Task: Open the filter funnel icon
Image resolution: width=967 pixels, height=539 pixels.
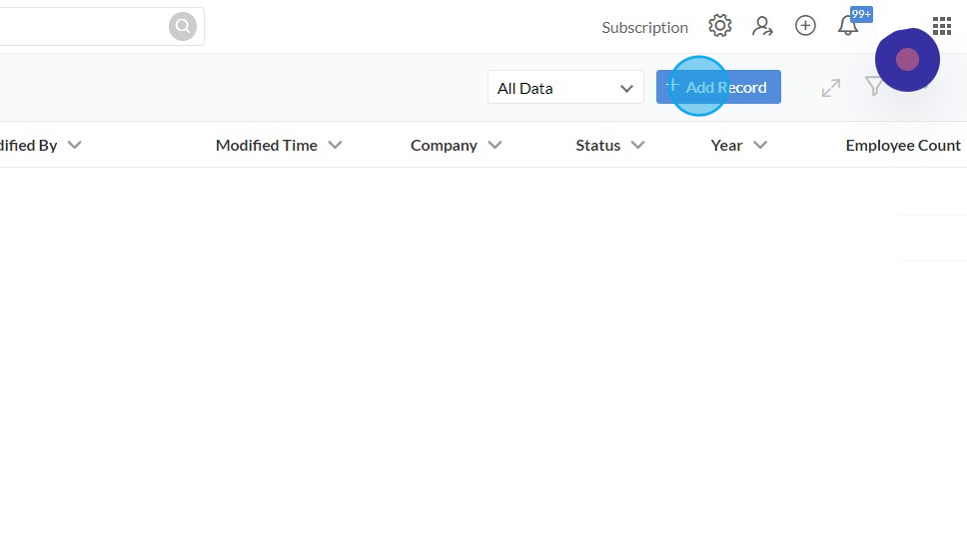Action: click(x=874, y=86)
